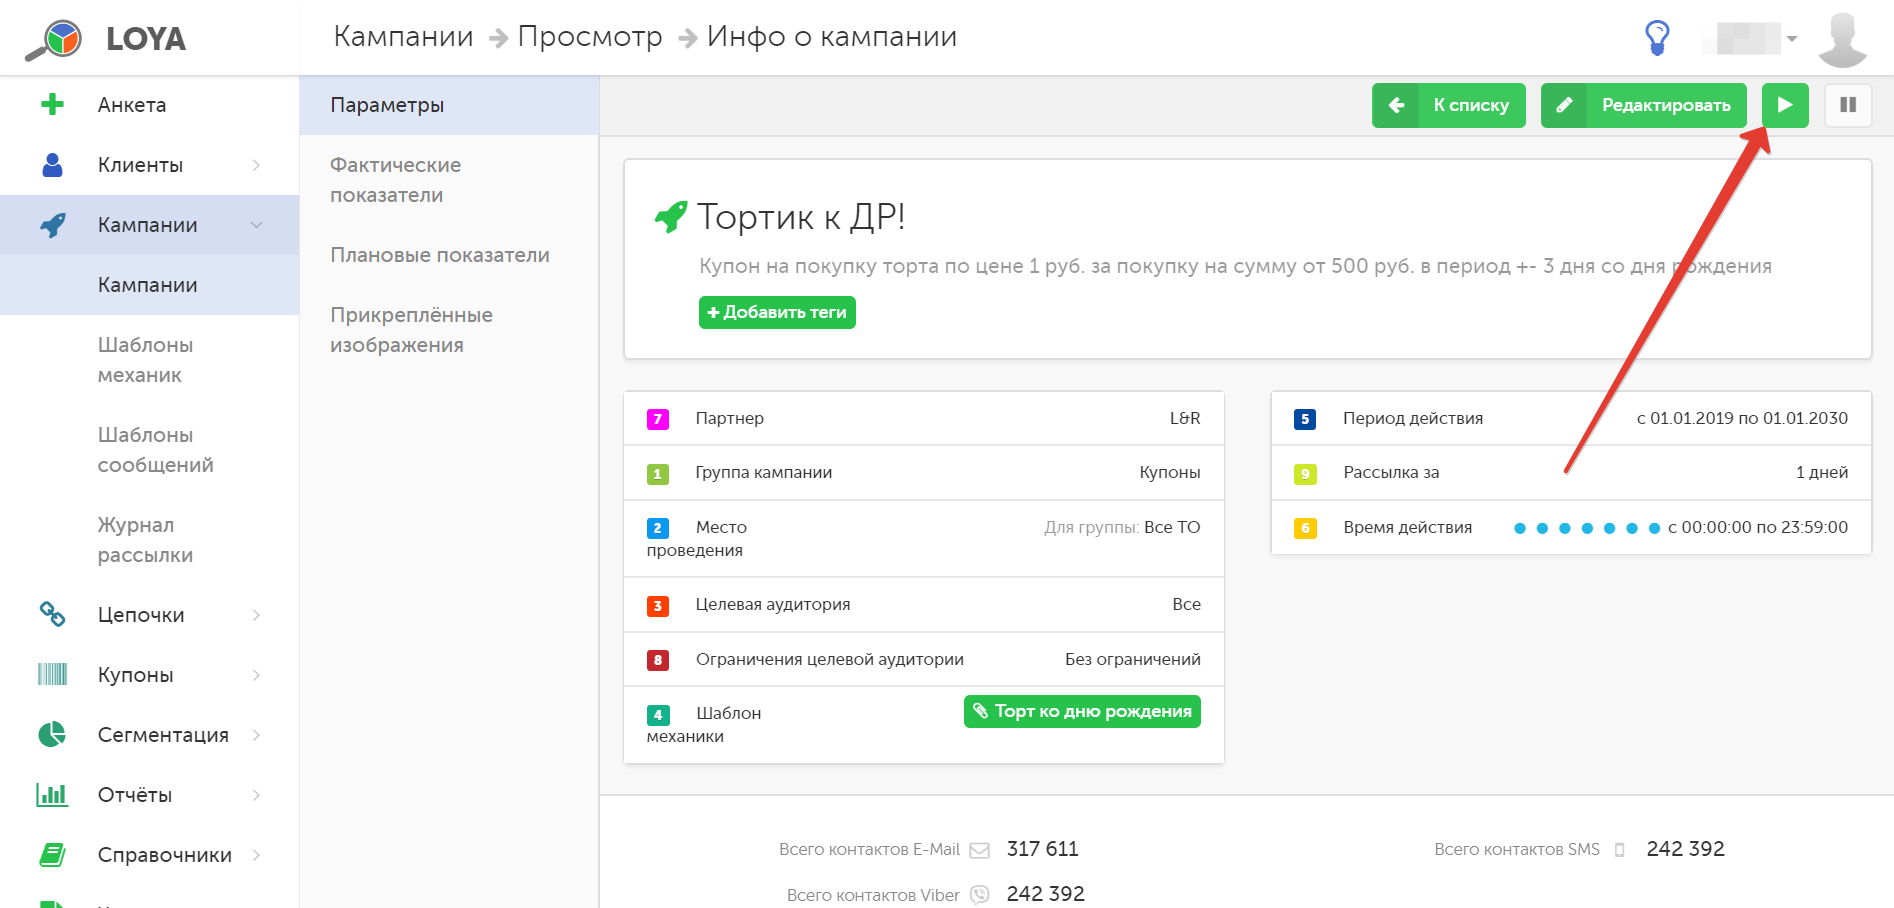Click the user avatar picture

tap(1842, 39)
